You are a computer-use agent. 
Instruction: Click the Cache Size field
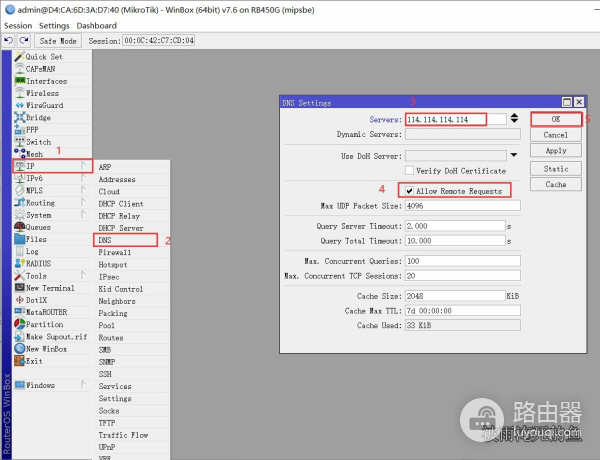coord(455,296)
